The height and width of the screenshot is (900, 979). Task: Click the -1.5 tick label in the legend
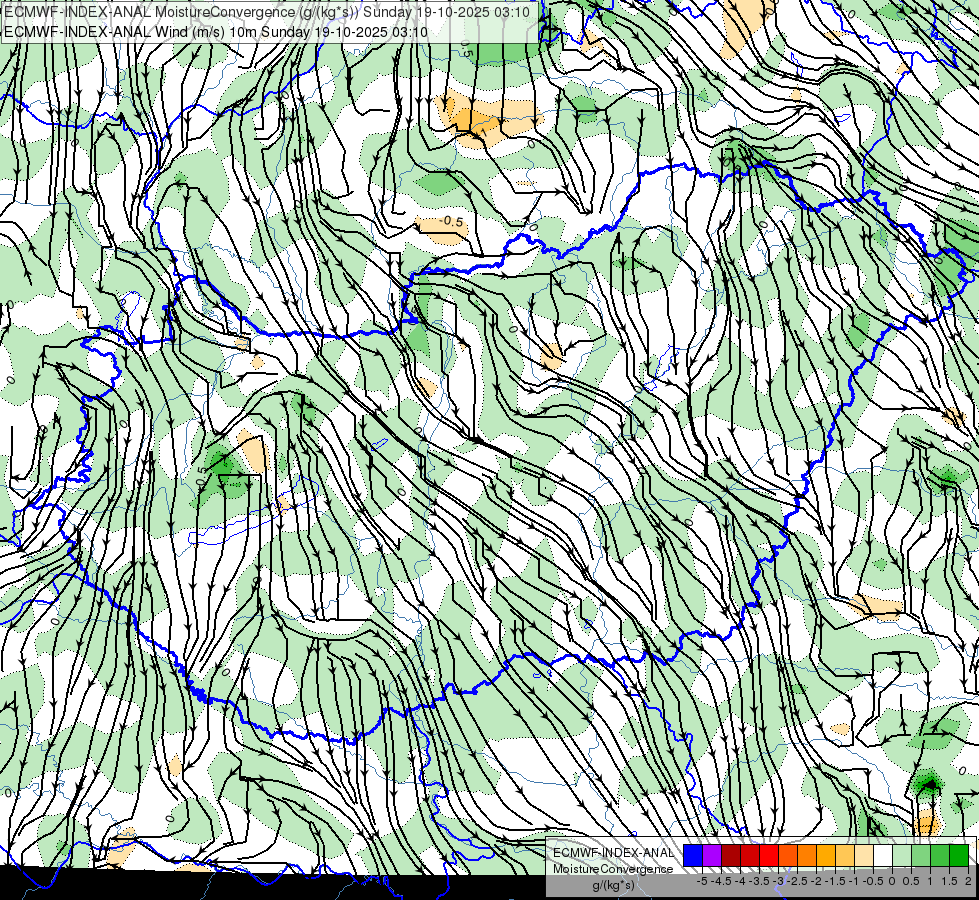click(835, 881)
